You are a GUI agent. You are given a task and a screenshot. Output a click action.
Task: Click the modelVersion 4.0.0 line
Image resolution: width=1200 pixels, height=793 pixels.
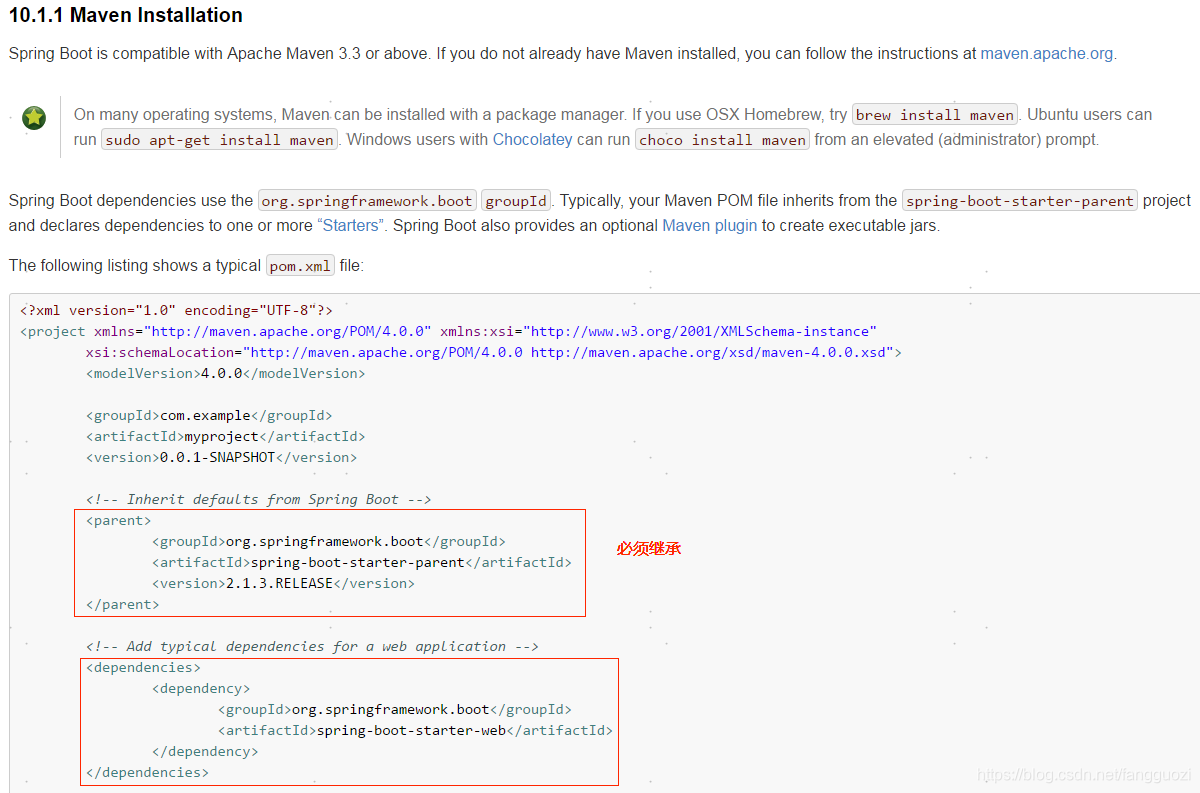(x=226, y=373)
